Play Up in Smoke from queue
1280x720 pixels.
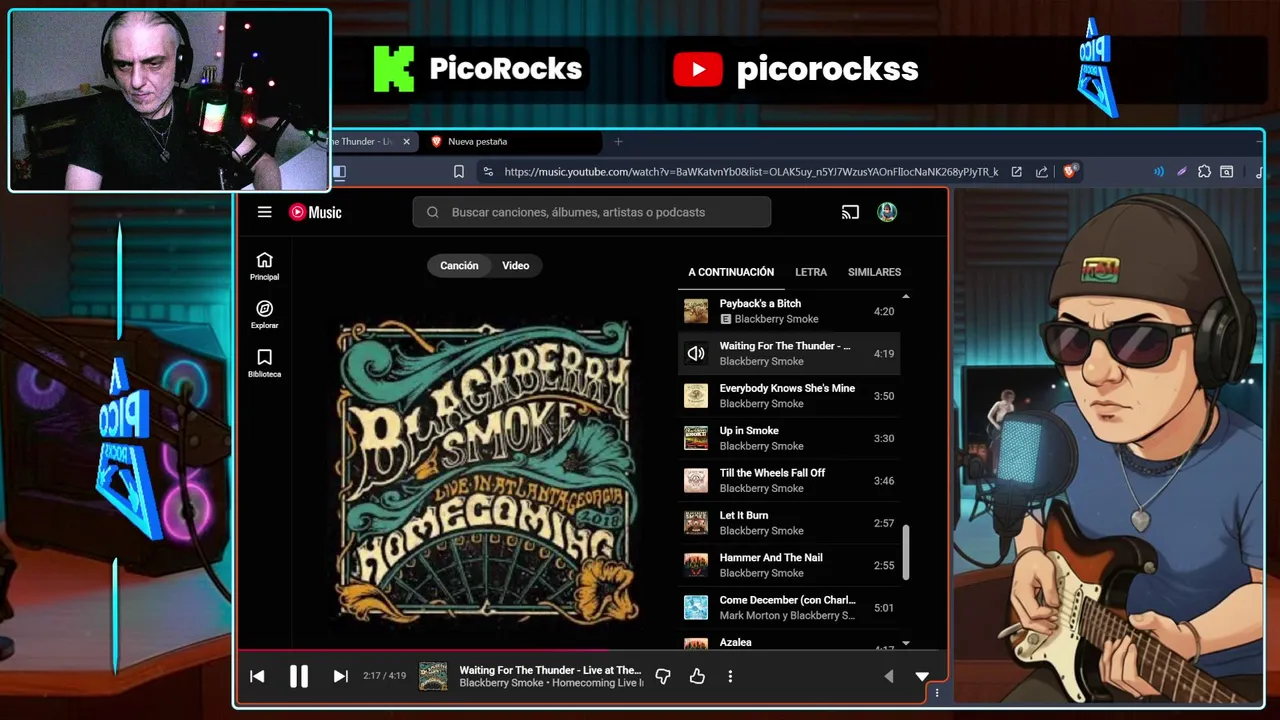(x=789, y=438)
